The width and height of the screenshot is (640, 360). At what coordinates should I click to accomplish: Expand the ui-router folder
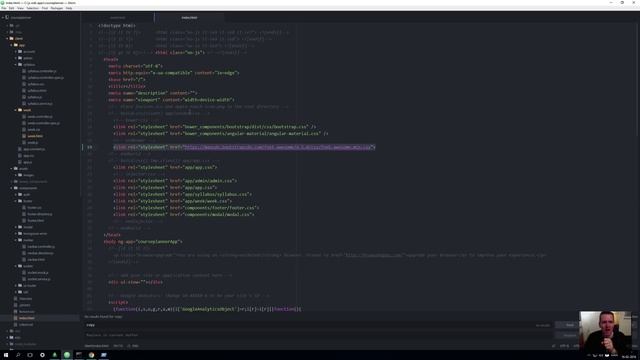pos(16,286)
